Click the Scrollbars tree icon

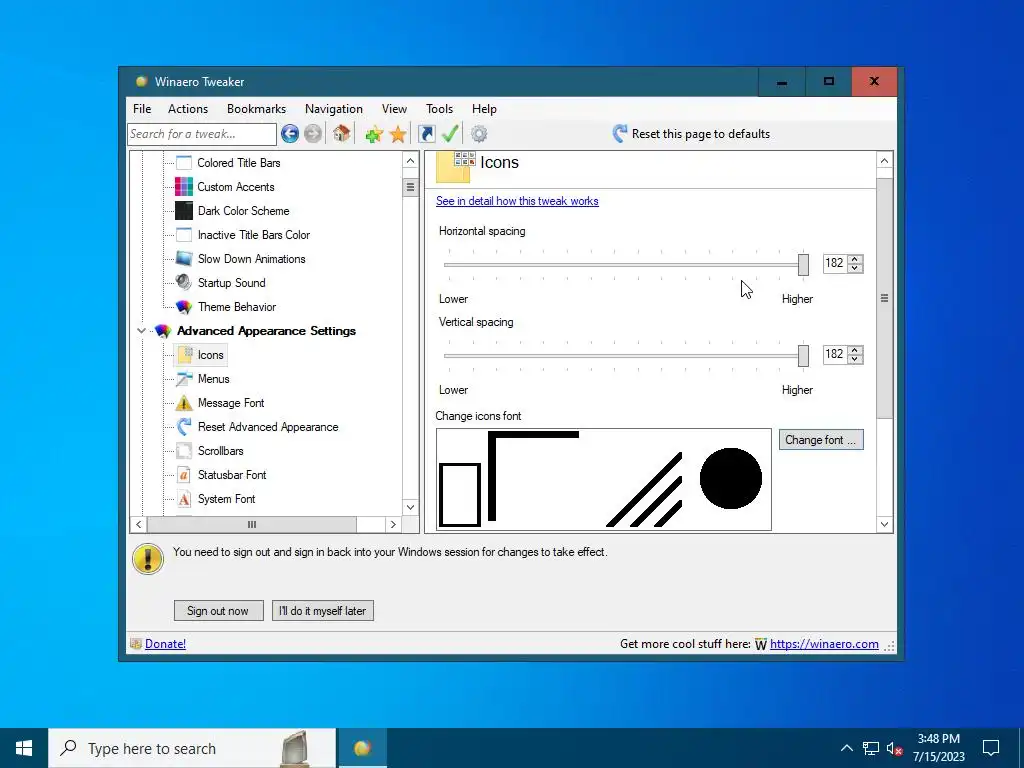(184, 451)
